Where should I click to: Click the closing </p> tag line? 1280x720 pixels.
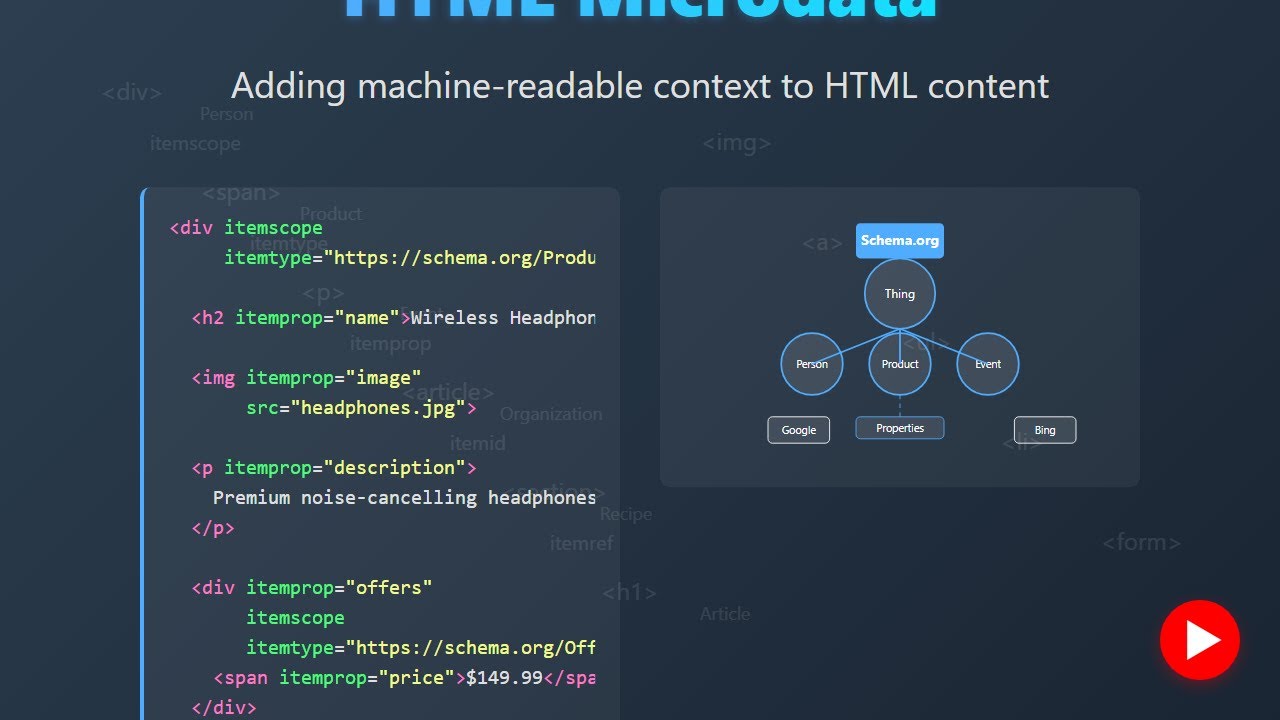213,528
